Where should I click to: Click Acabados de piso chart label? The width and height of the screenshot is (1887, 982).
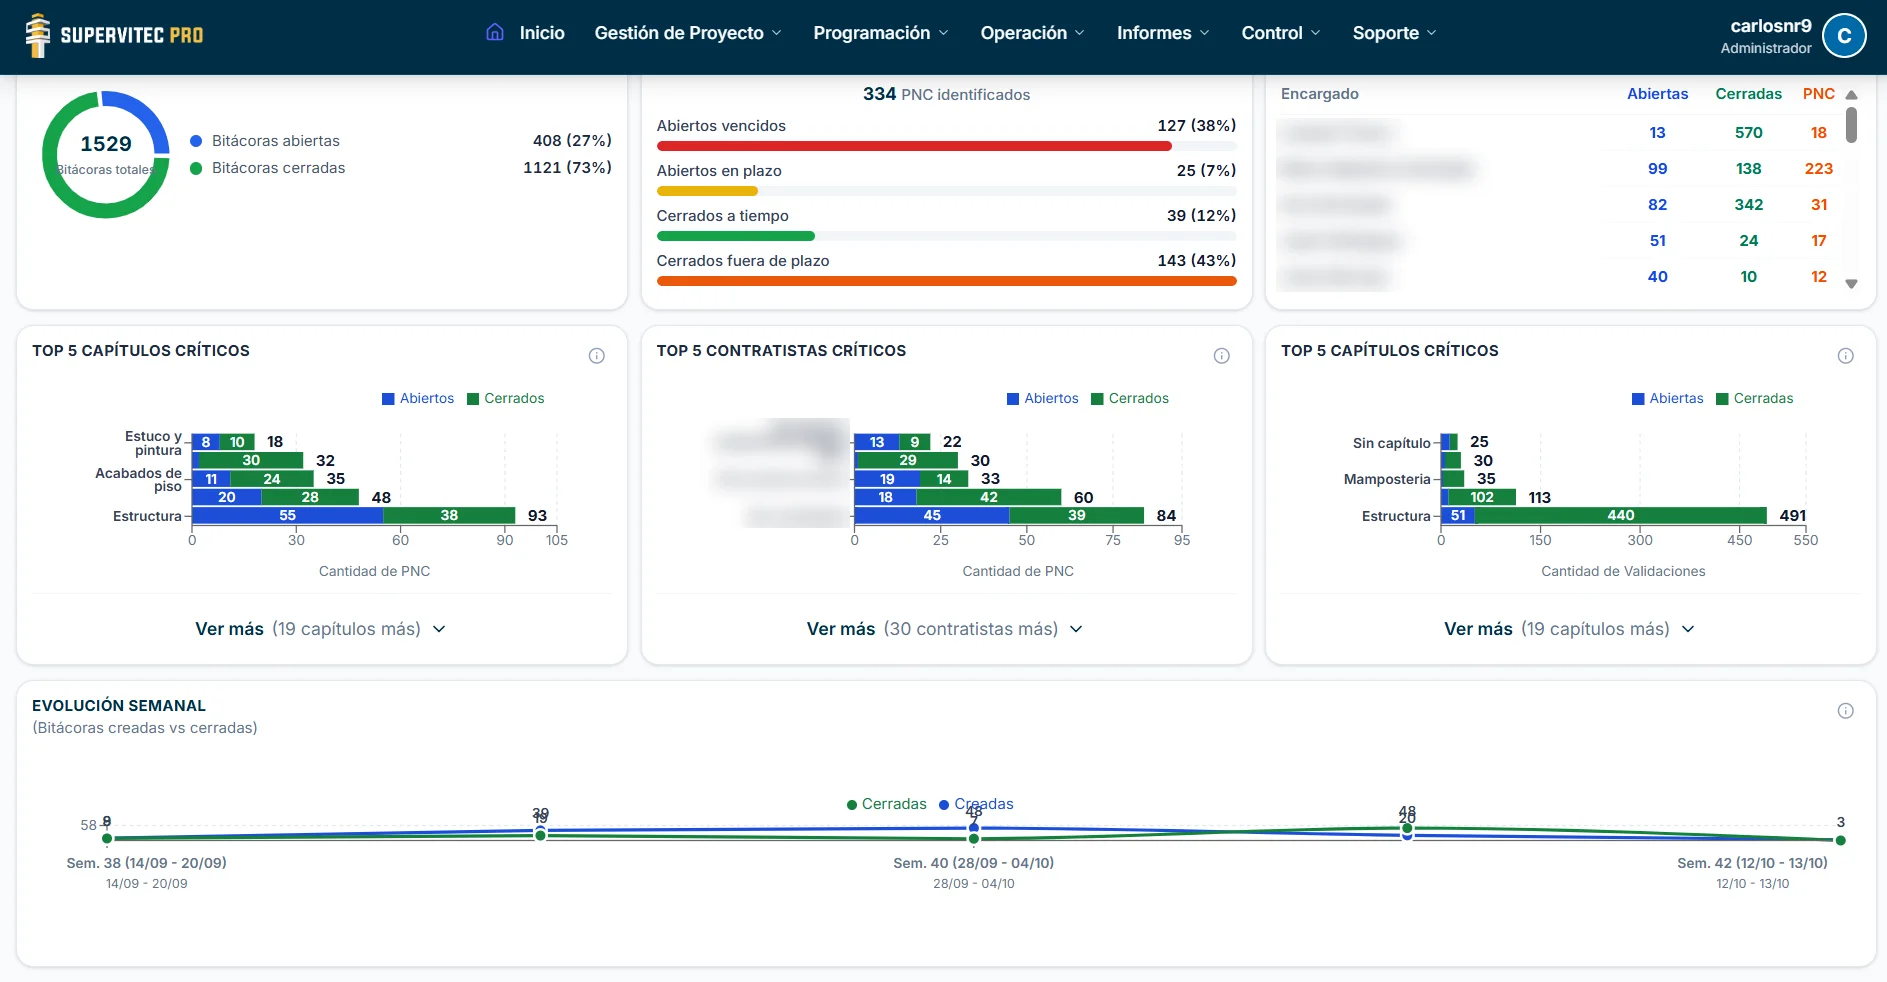[138, 480]
